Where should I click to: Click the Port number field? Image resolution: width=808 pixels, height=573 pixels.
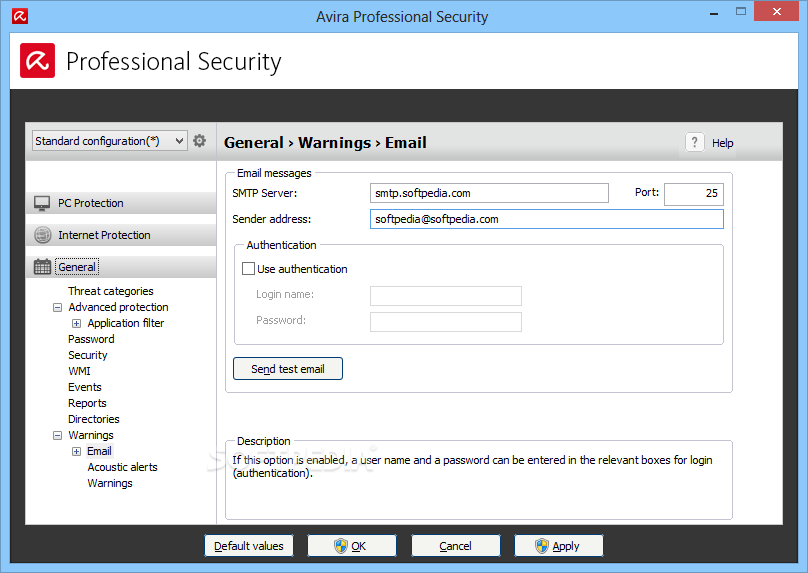pyautogui.click(x=694, y=194)
